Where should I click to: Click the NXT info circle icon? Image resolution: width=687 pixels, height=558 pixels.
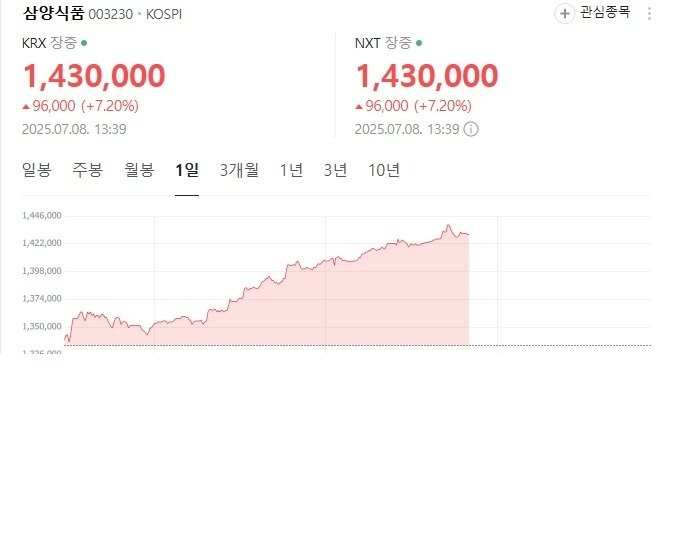471,129
